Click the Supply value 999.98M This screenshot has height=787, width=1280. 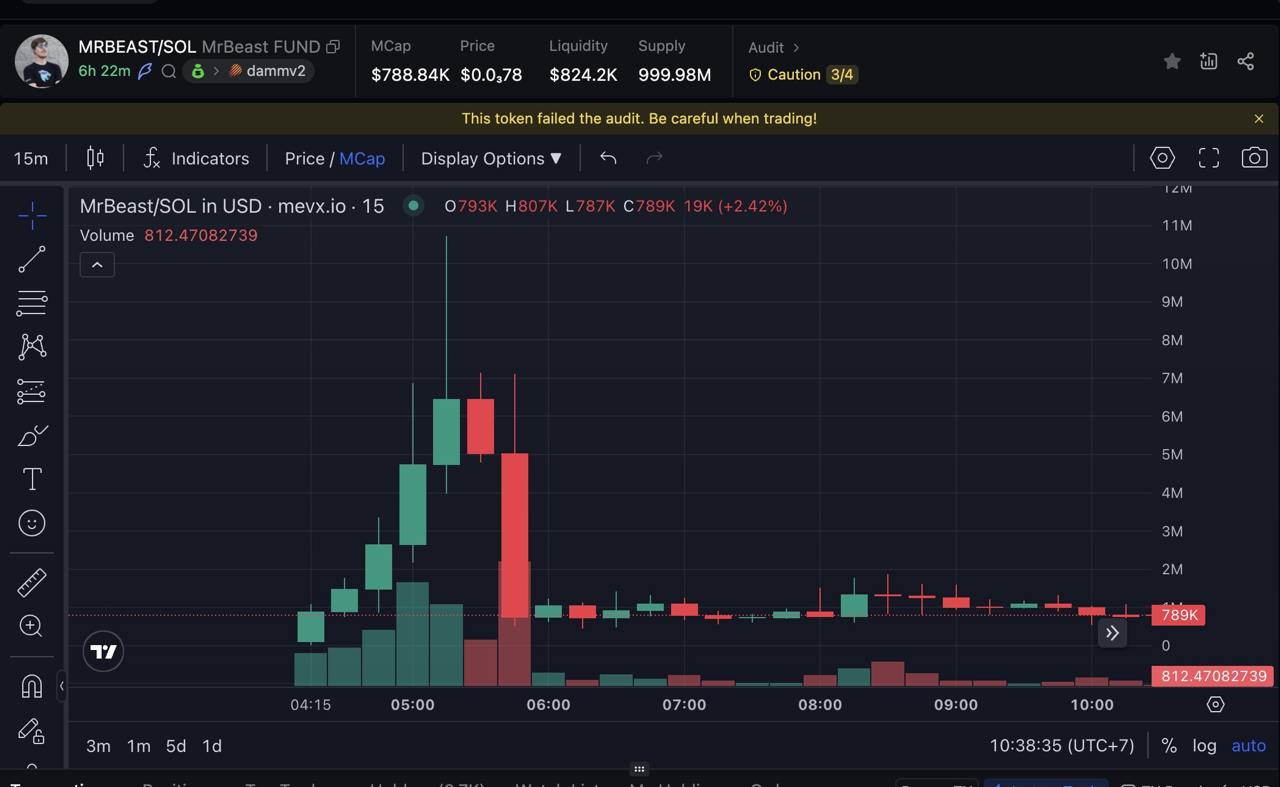coord(674,75)
